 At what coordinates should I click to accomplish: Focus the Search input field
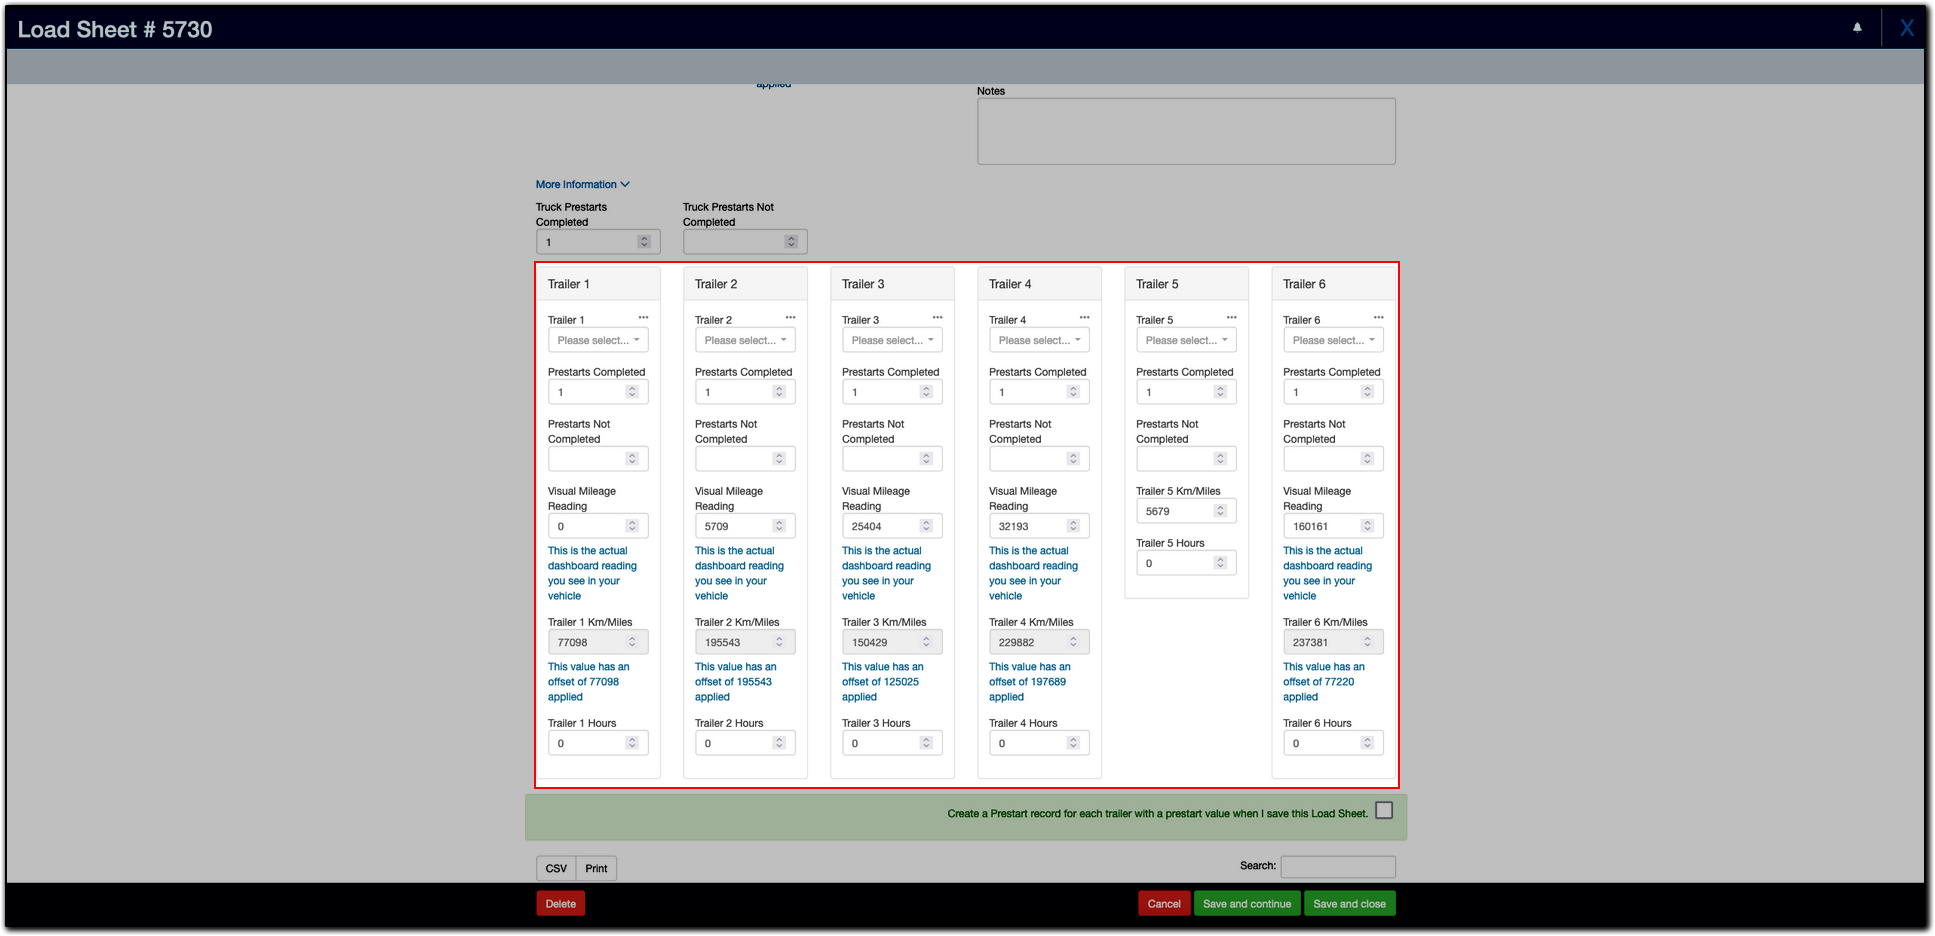pyautogui.click(x=1338, y=866)
